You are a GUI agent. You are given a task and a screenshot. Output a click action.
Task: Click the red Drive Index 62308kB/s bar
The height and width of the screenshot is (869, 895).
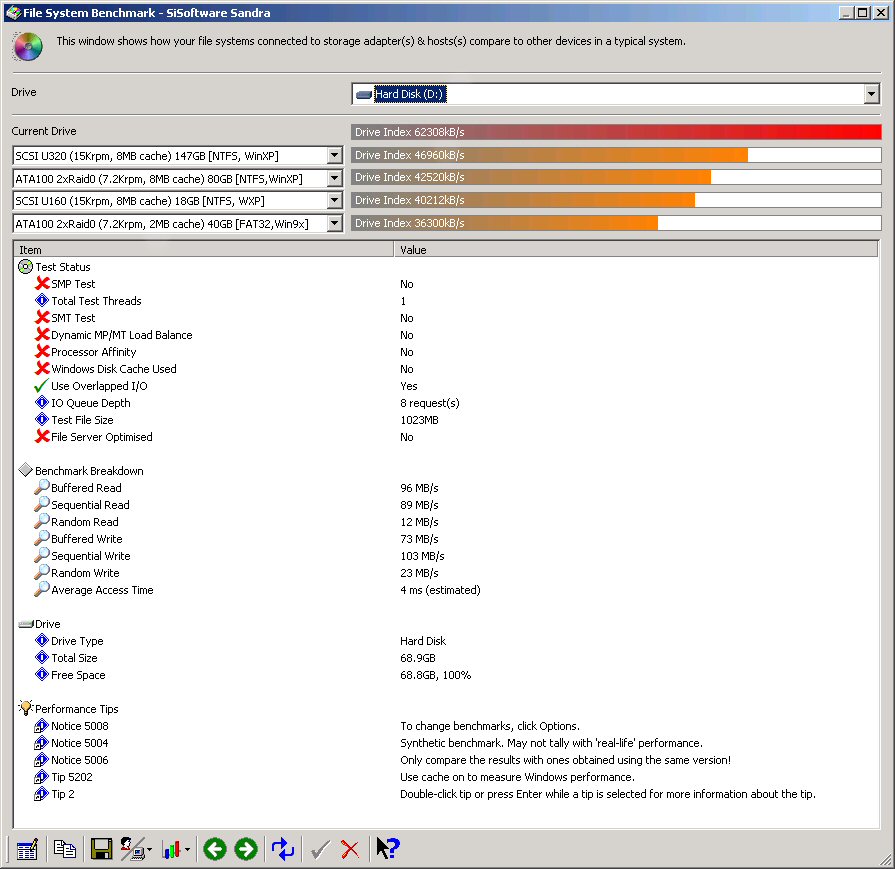[616, 132]
